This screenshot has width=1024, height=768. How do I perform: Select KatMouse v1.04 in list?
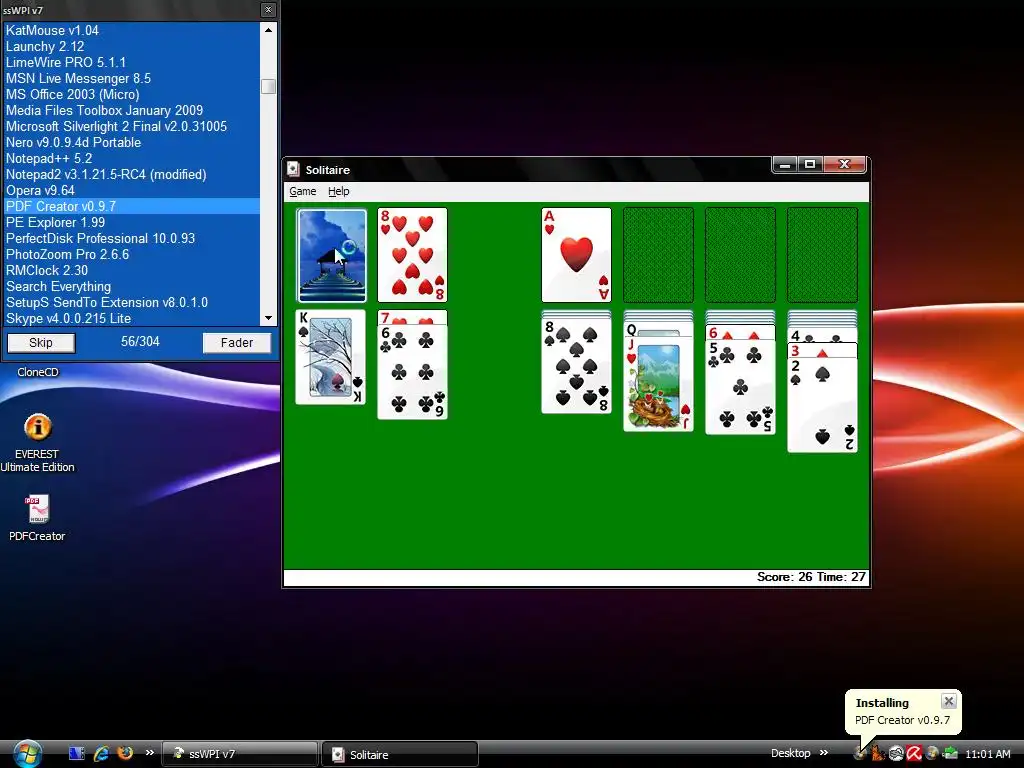[132, 30]
